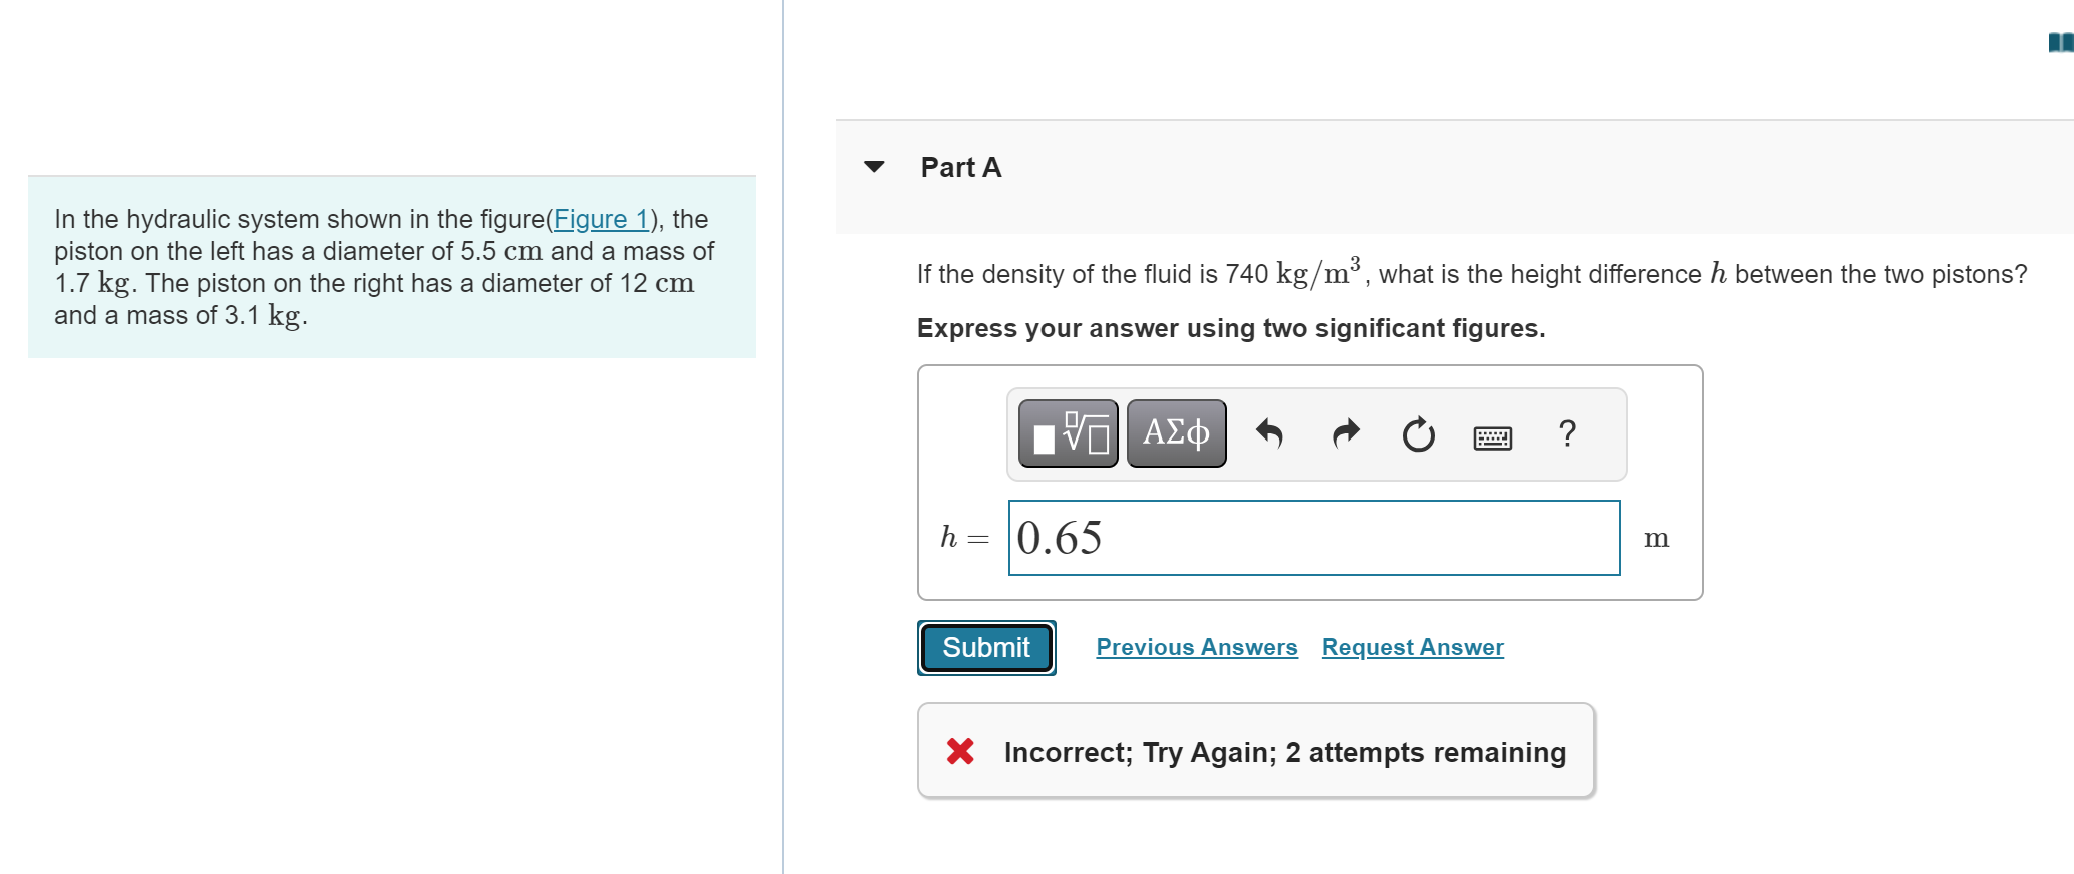Select the 0.65 value in the answer box
The height and width of the screenshot is (874, 2074).
click(x=1058, y=538)
